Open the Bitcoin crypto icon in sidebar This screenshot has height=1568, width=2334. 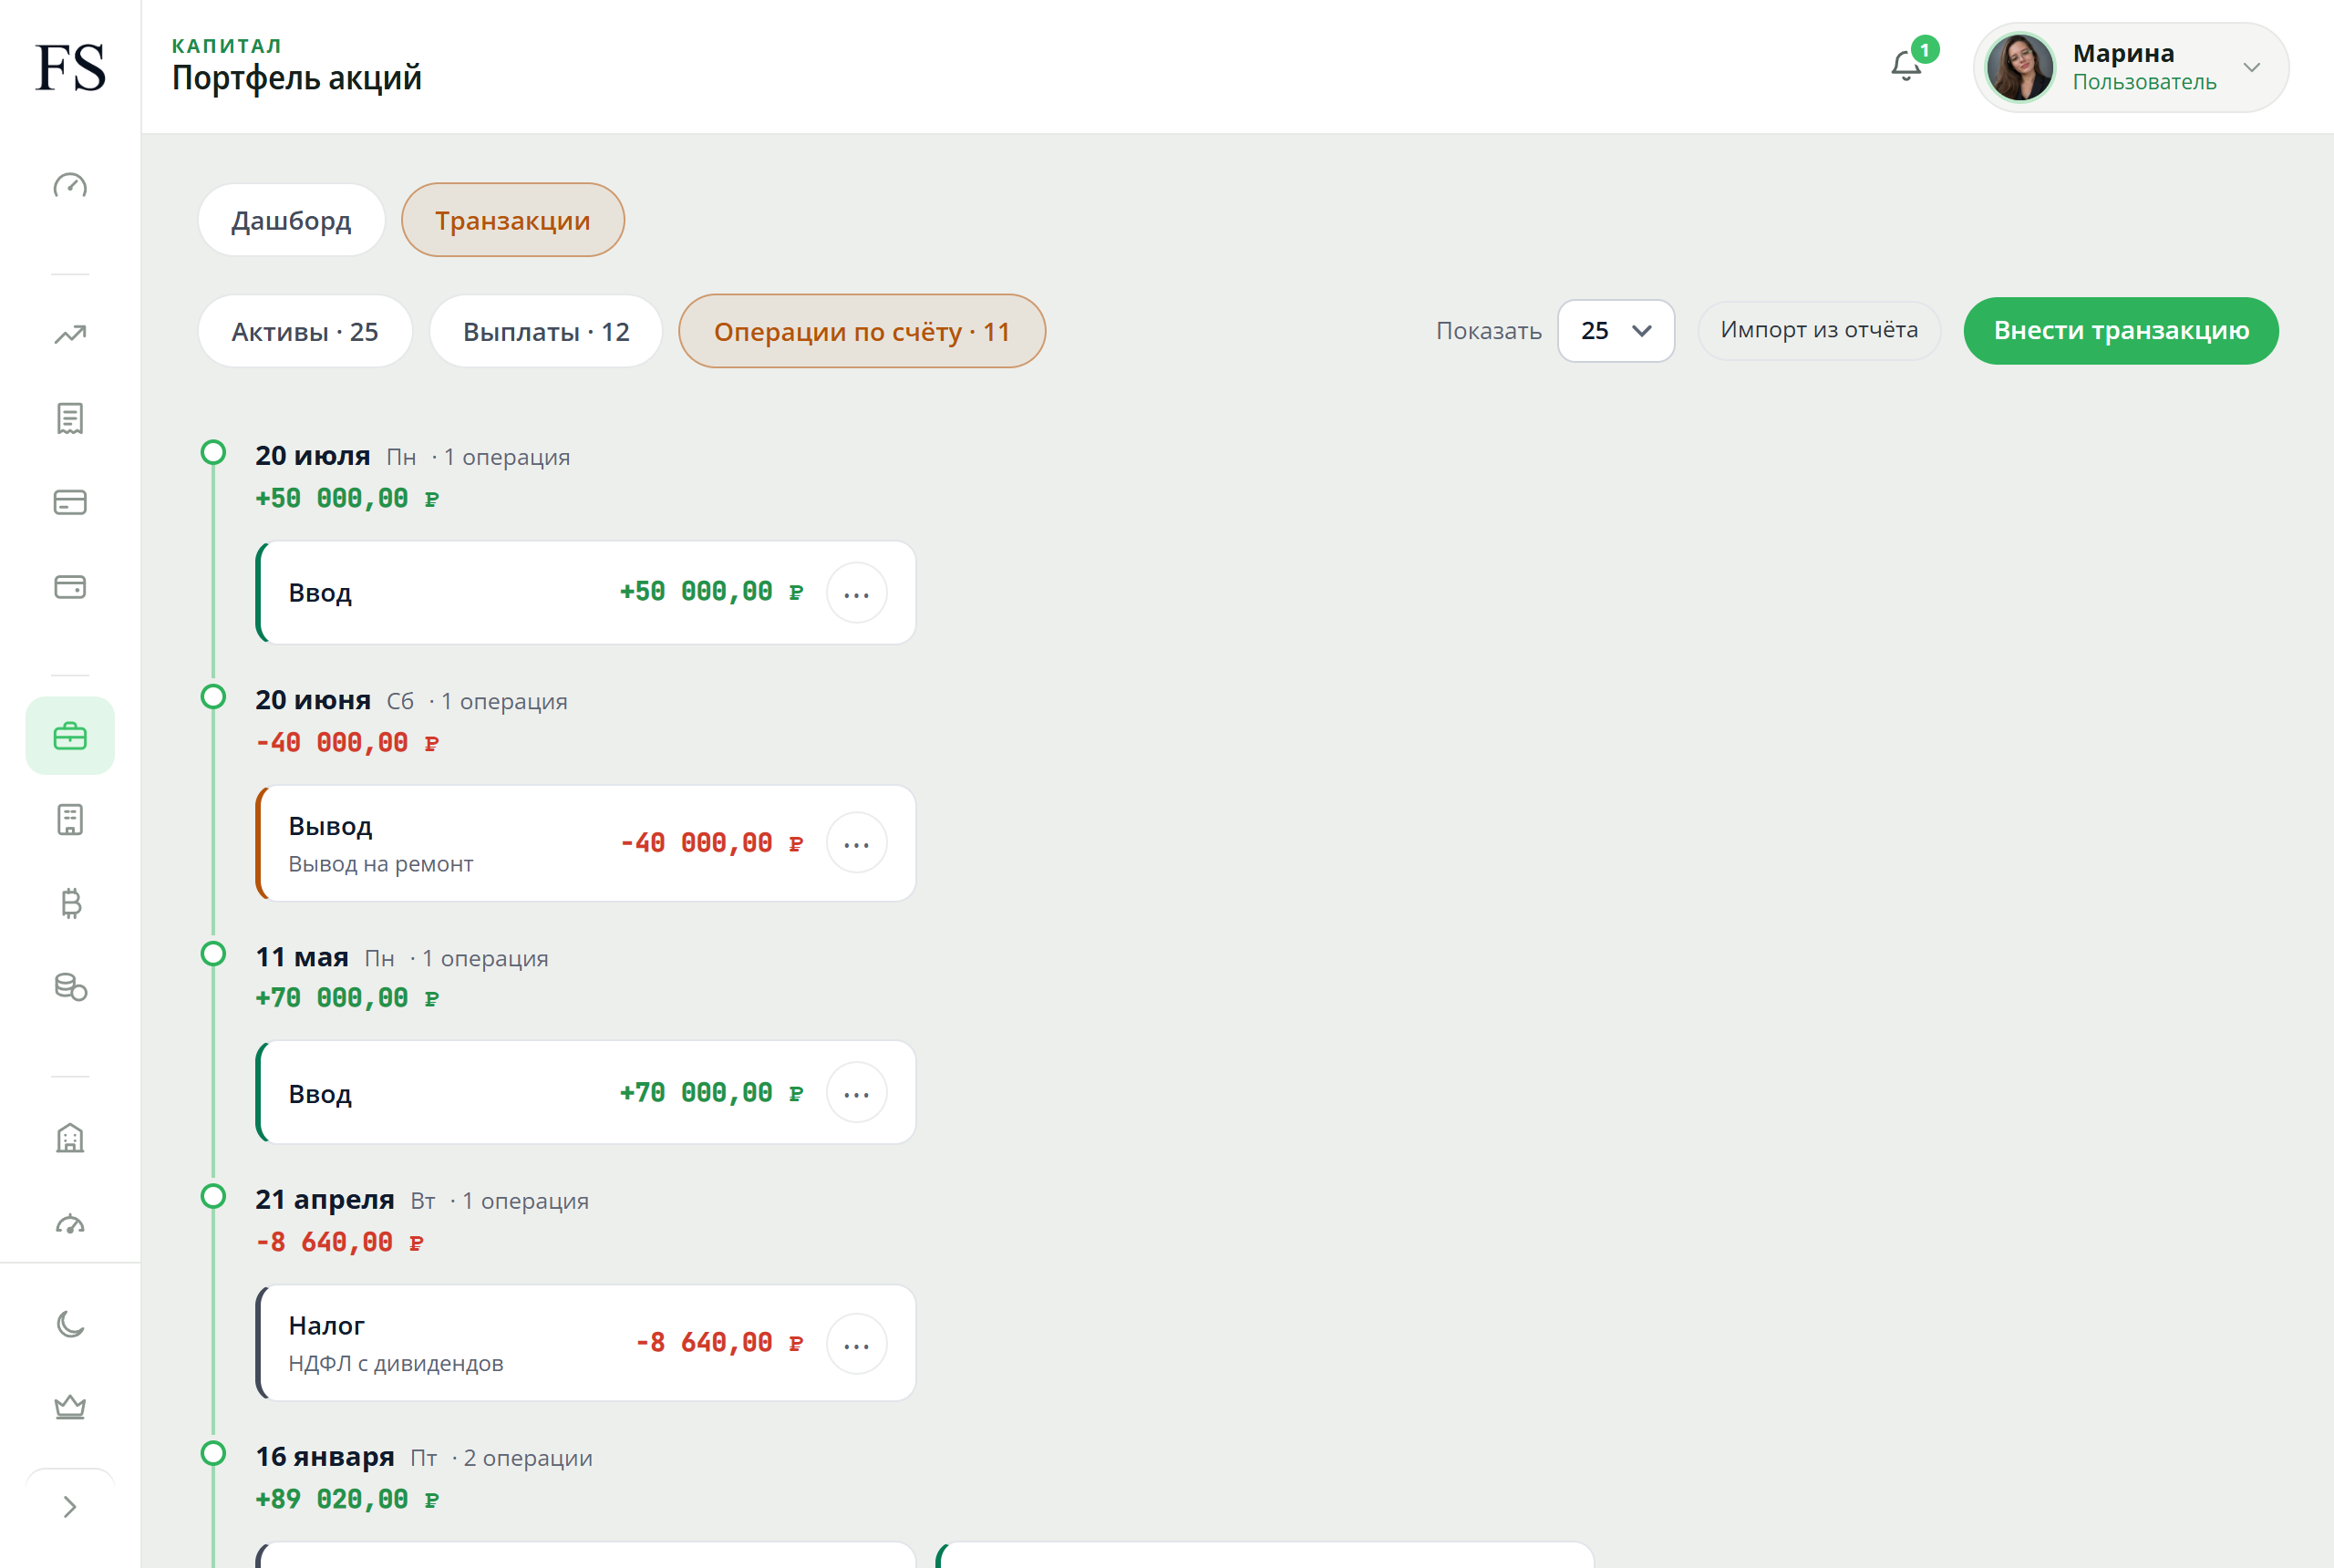(70, 903)
